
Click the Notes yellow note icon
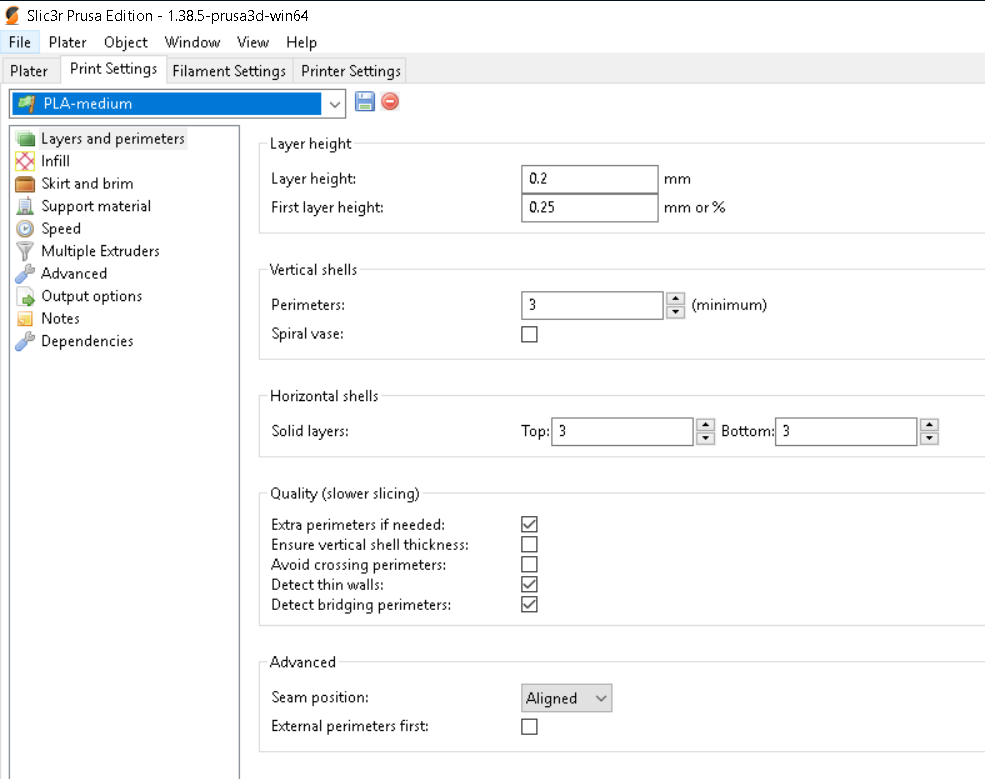(x=25, y=319)
